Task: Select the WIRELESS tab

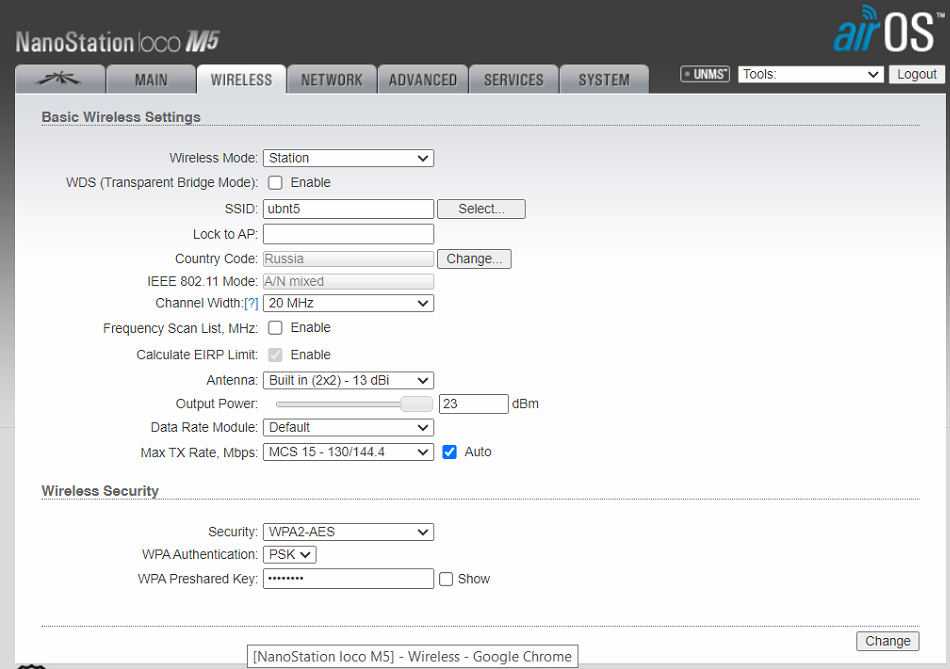Action: tap(241, 79)
